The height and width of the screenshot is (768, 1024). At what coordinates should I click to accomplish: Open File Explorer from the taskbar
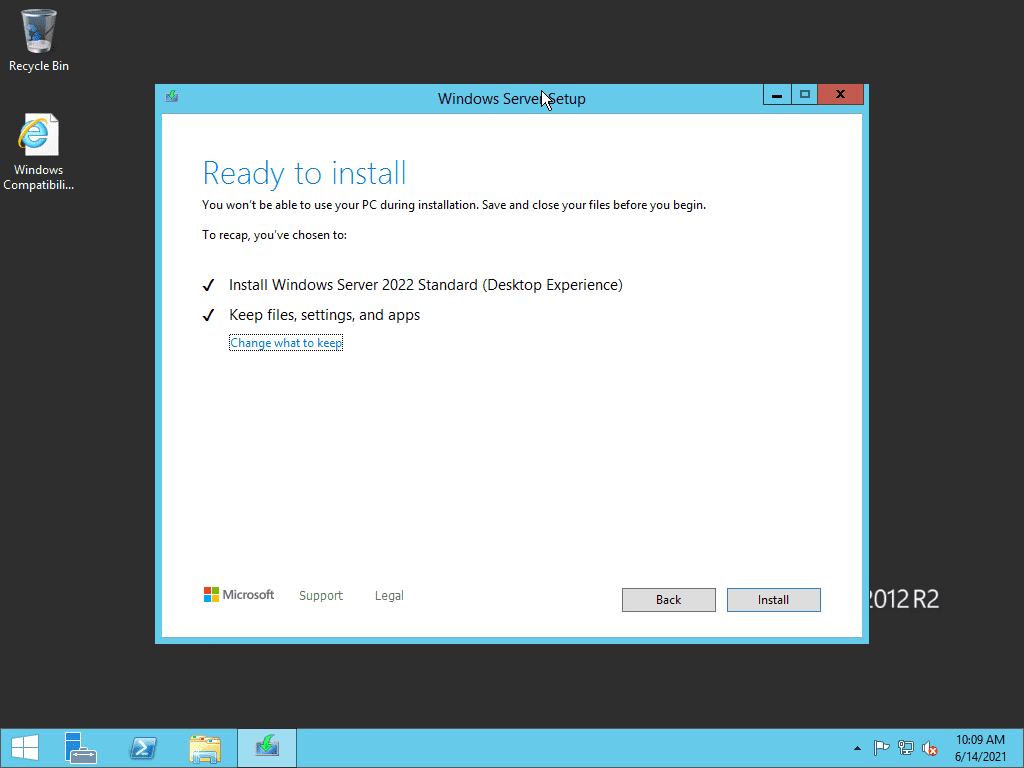click(206, 747)
